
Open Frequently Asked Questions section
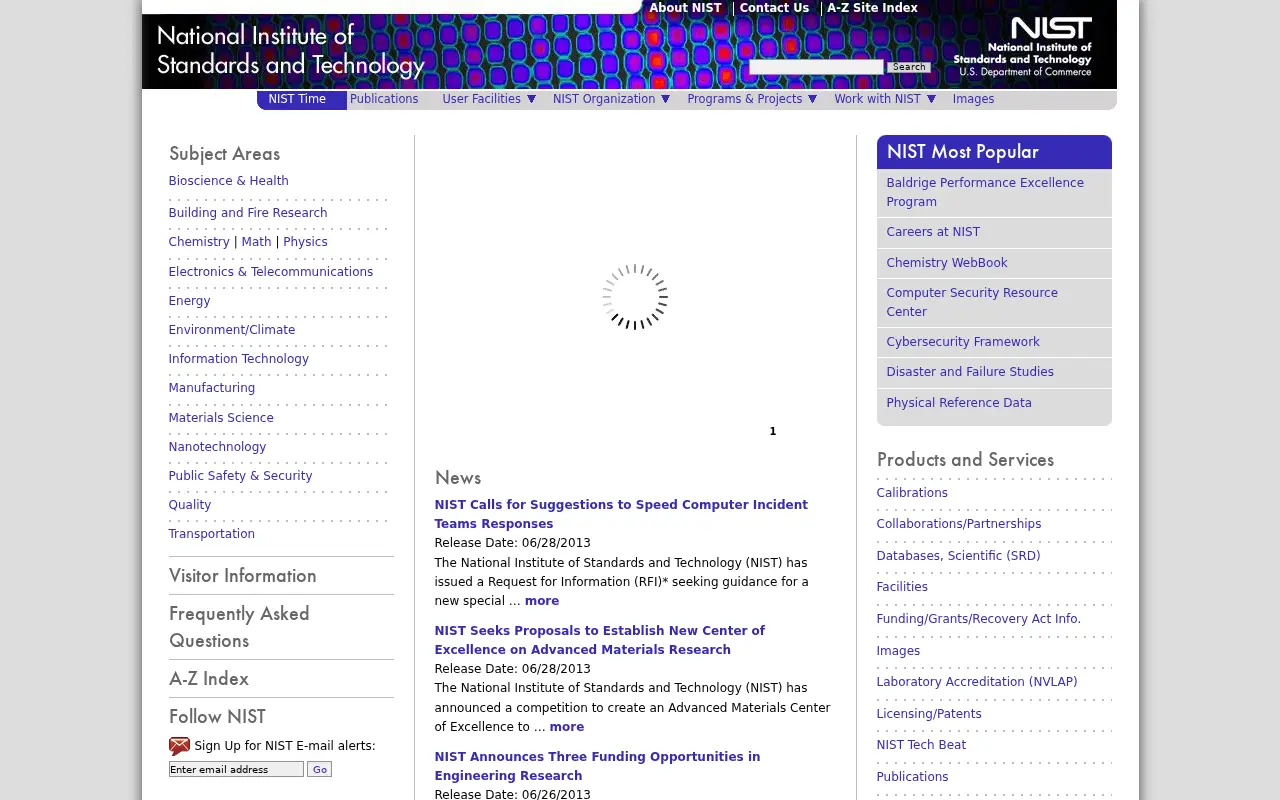pyautogui.click(x=239, y=627)
